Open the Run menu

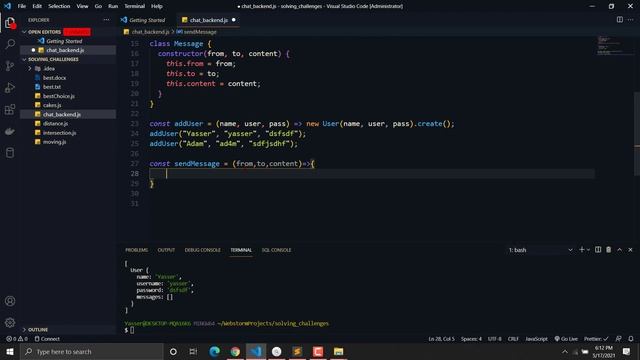113,6
